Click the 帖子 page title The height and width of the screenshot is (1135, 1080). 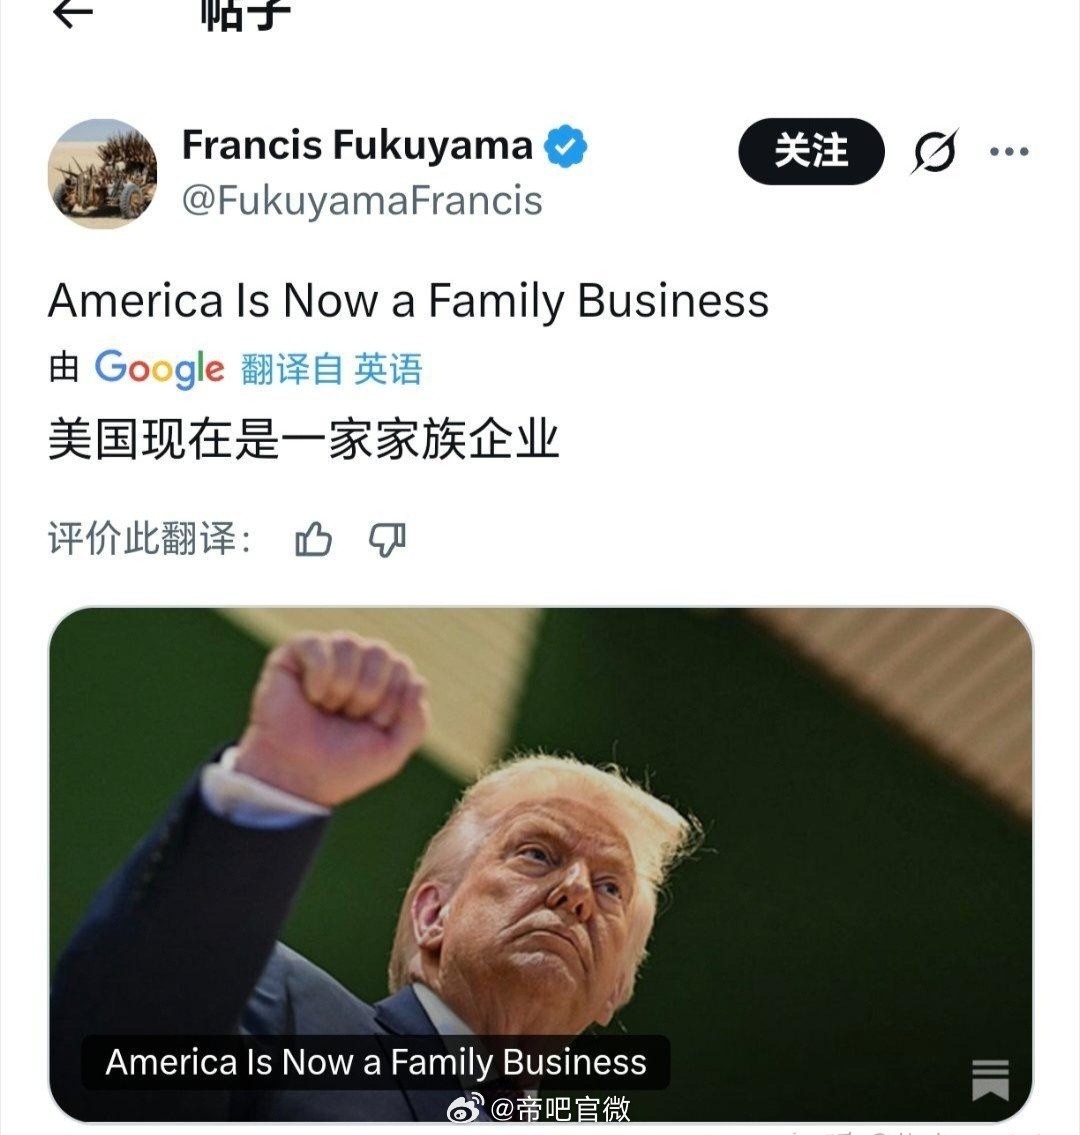tap(246, 14)
